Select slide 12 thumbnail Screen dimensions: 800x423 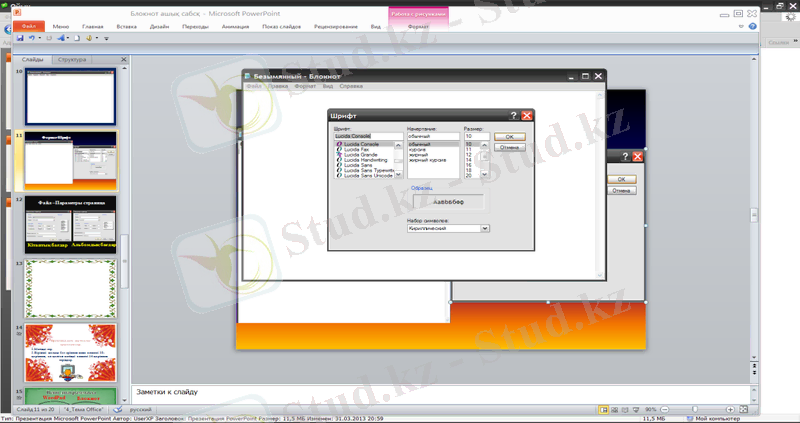click(x=70, y=223)
